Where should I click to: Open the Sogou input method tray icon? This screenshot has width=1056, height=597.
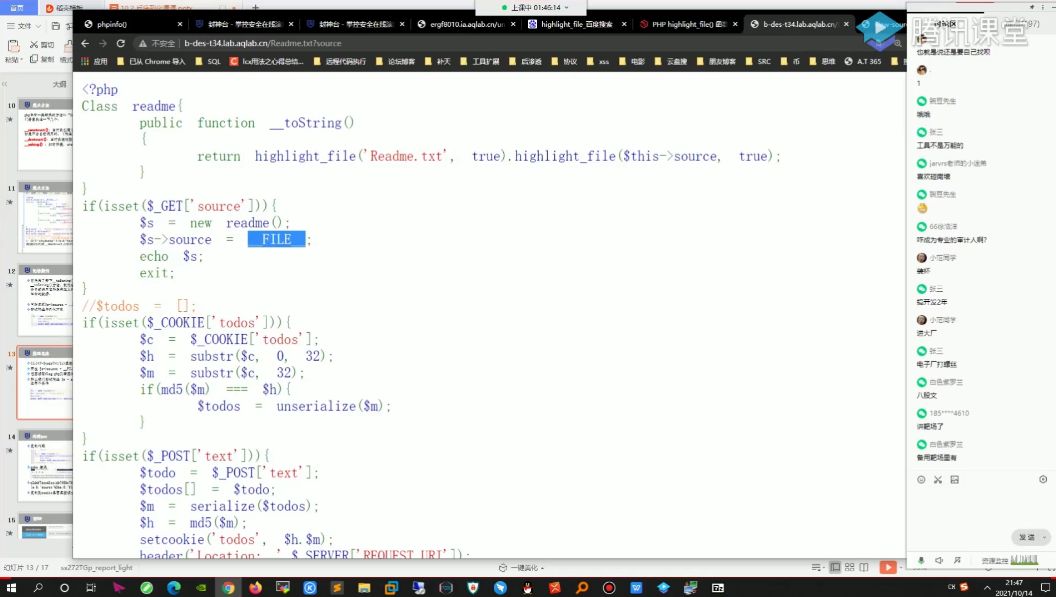click(964, 587)
